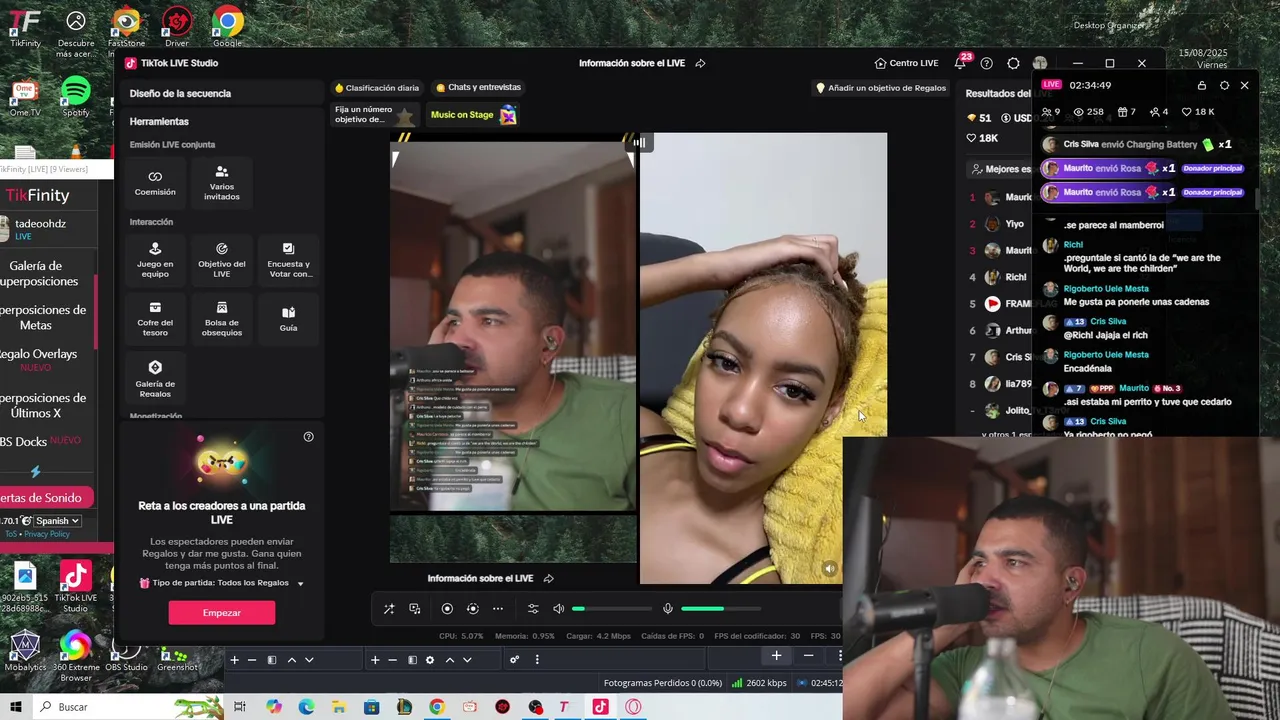The width and height of the screenshot is (1280, 720).
Task: Open the Spotify desktop shortcut
Action: tap(76, 97)
